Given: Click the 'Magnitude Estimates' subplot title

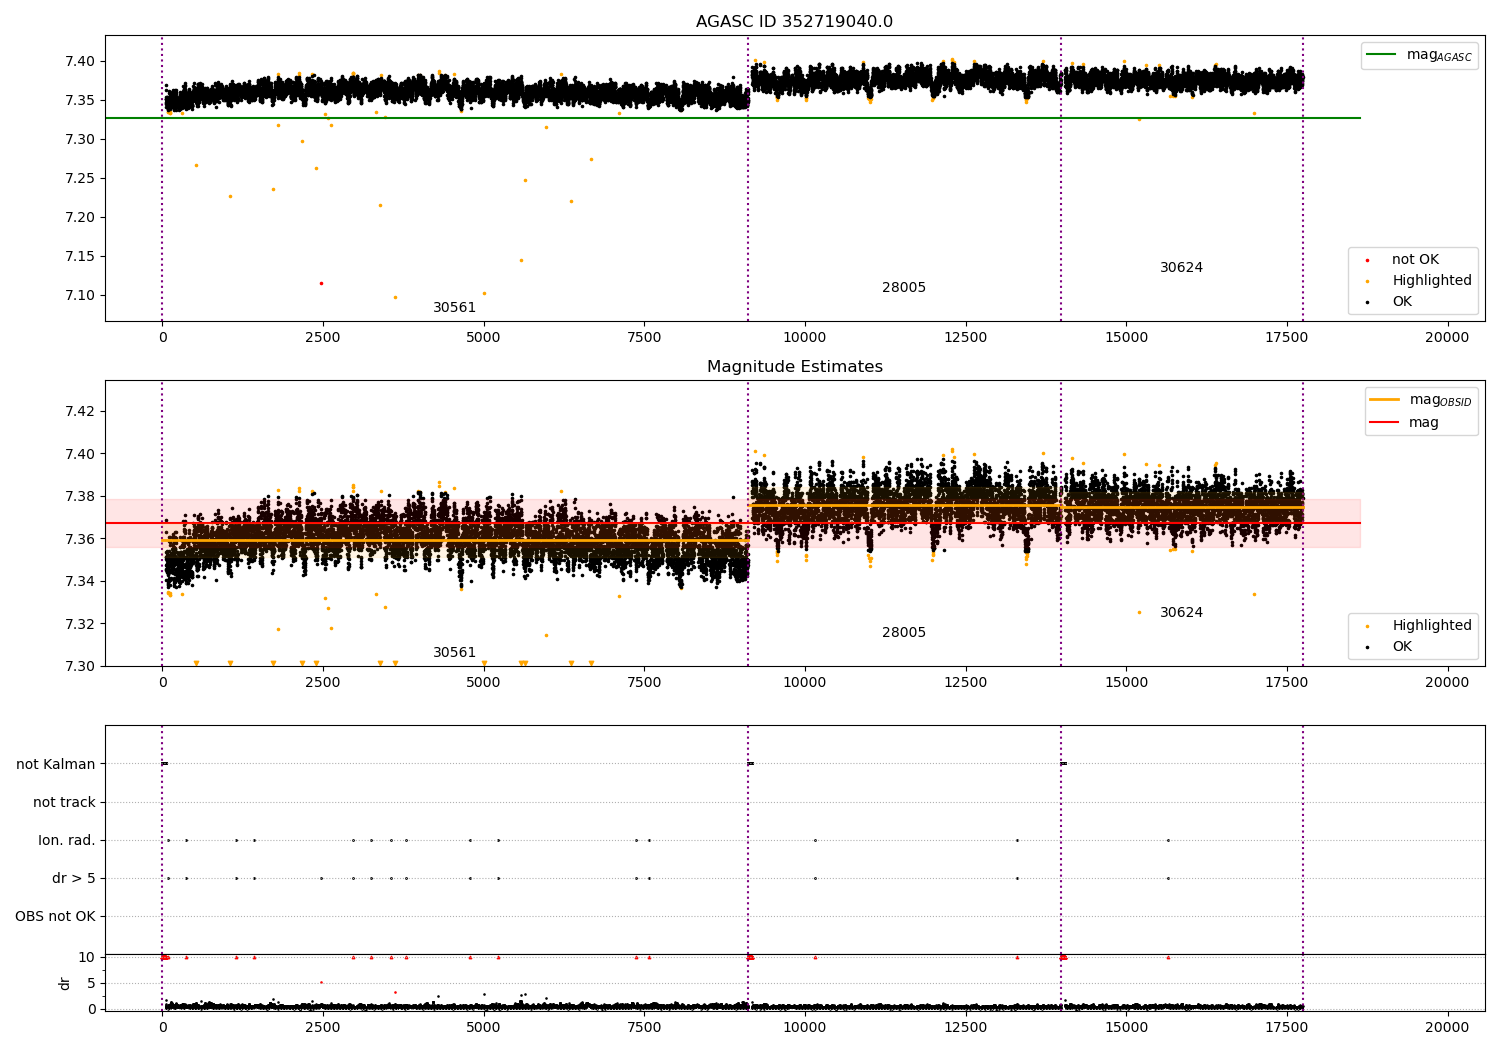Looking at the screenshot, I should pyautogui.click(x=794, y=367).
